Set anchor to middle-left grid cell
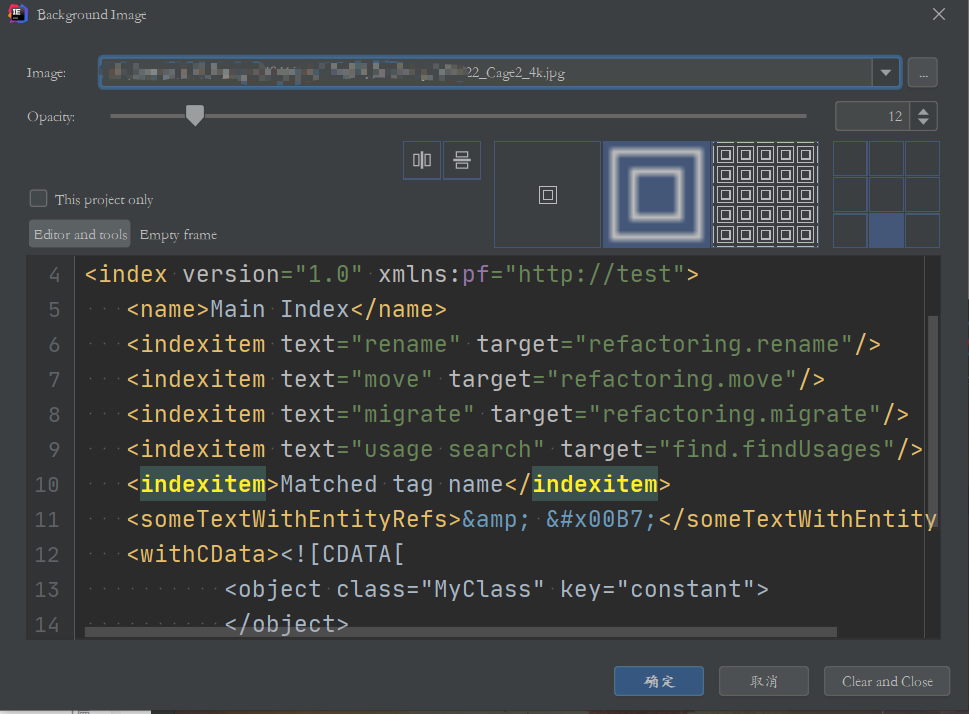The image size is (969, 714). pos(850,195)
